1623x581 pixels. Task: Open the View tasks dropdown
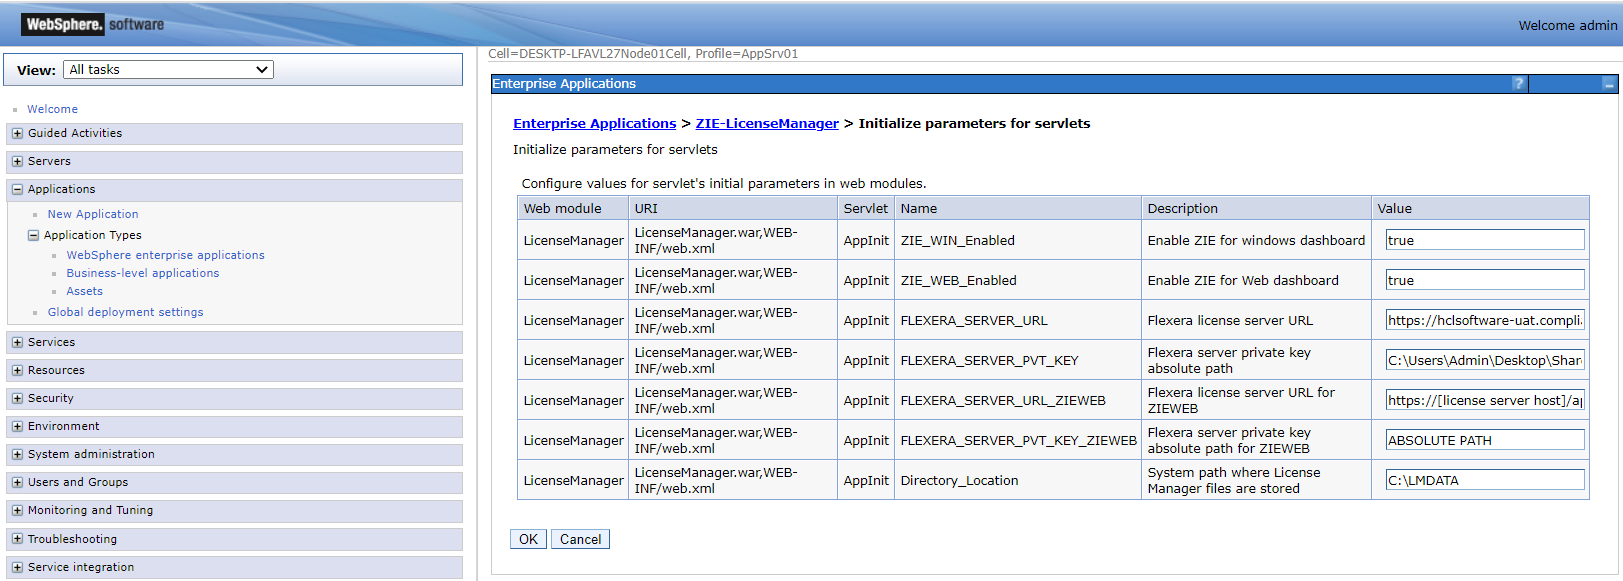168,70
